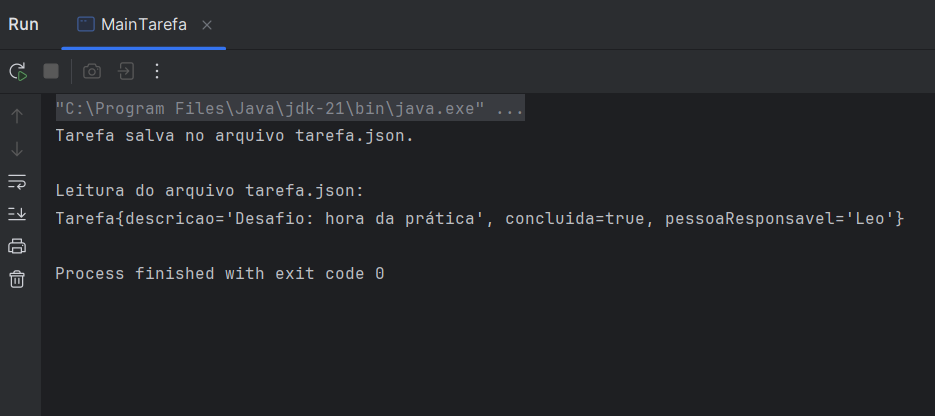Click the Stop process square icon

pos(51,72)
